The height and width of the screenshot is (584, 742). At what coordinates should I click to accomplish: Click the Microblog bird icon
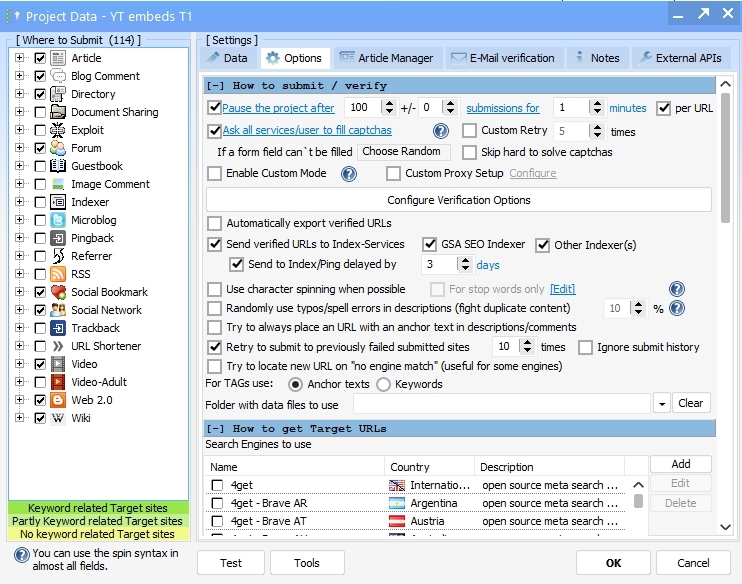click(58, 220)
